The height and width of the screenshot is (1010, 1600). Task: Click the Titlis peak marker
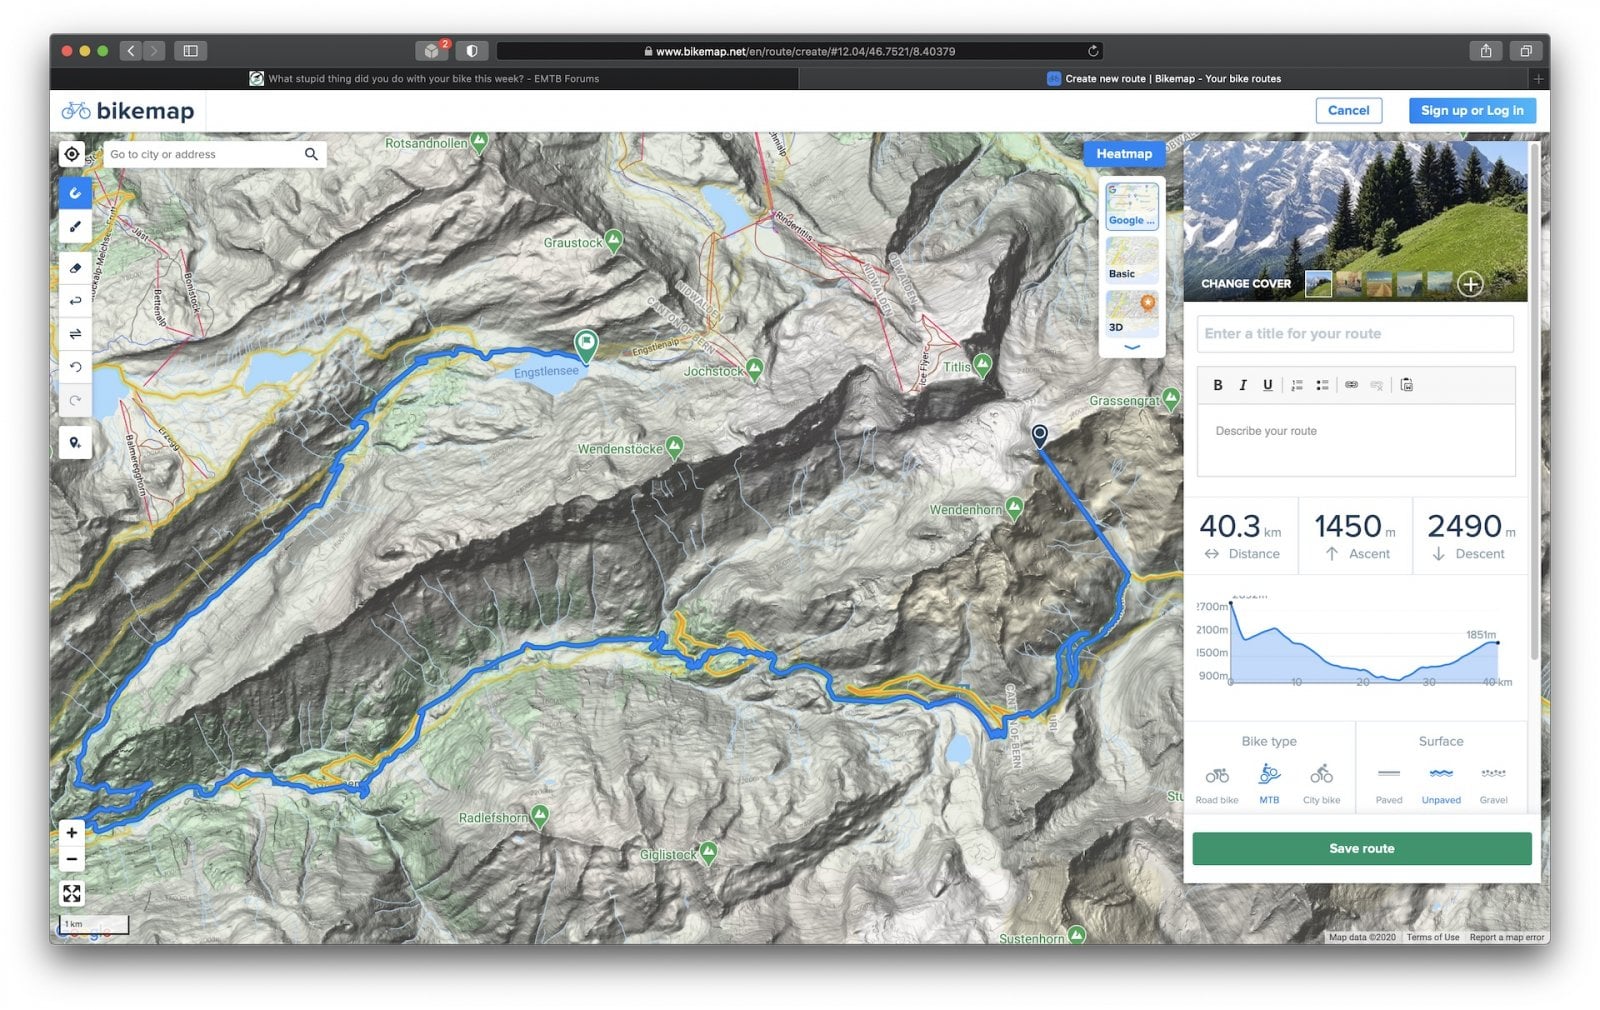983,365
